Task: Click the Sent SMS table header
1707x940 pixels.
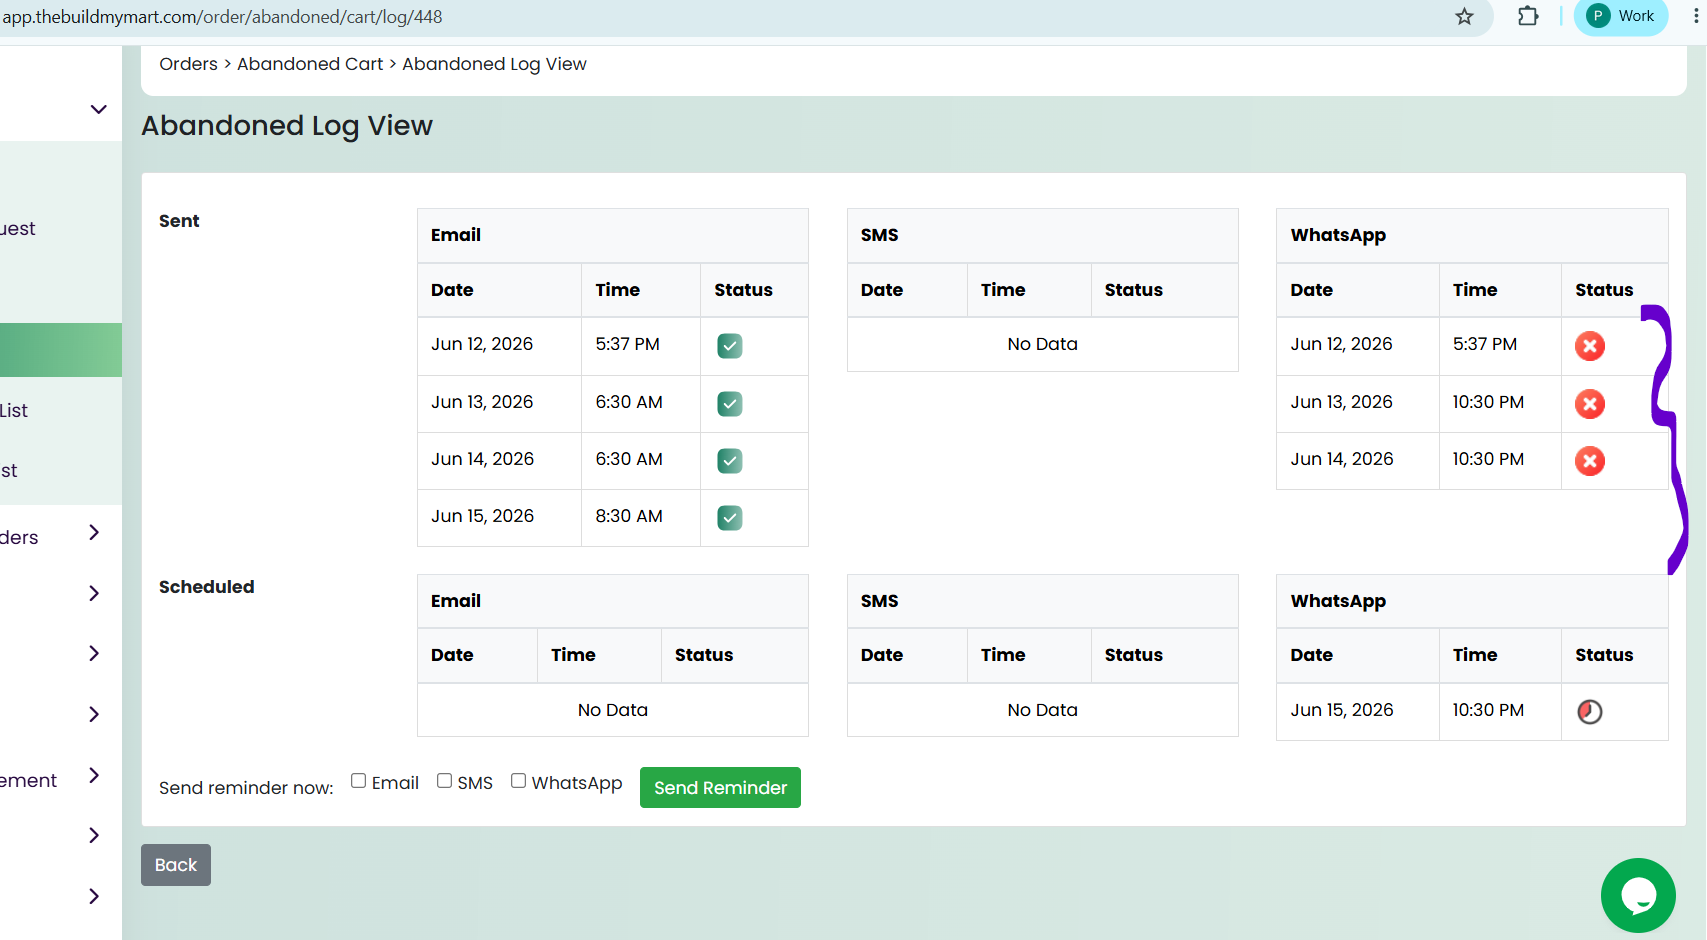Action: click(1042, 235)
